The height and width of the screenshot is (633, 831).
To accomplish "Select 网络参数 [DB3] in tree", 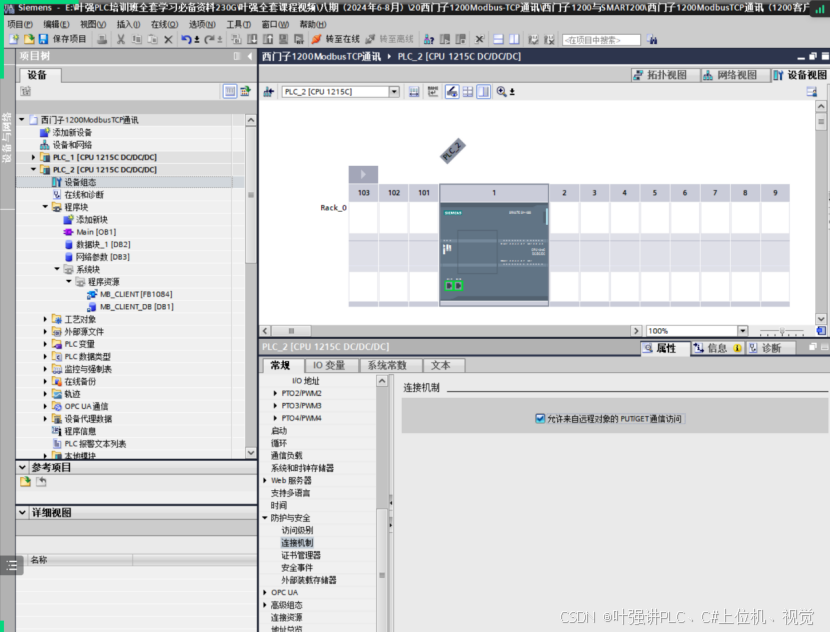I will click(98, 257).
